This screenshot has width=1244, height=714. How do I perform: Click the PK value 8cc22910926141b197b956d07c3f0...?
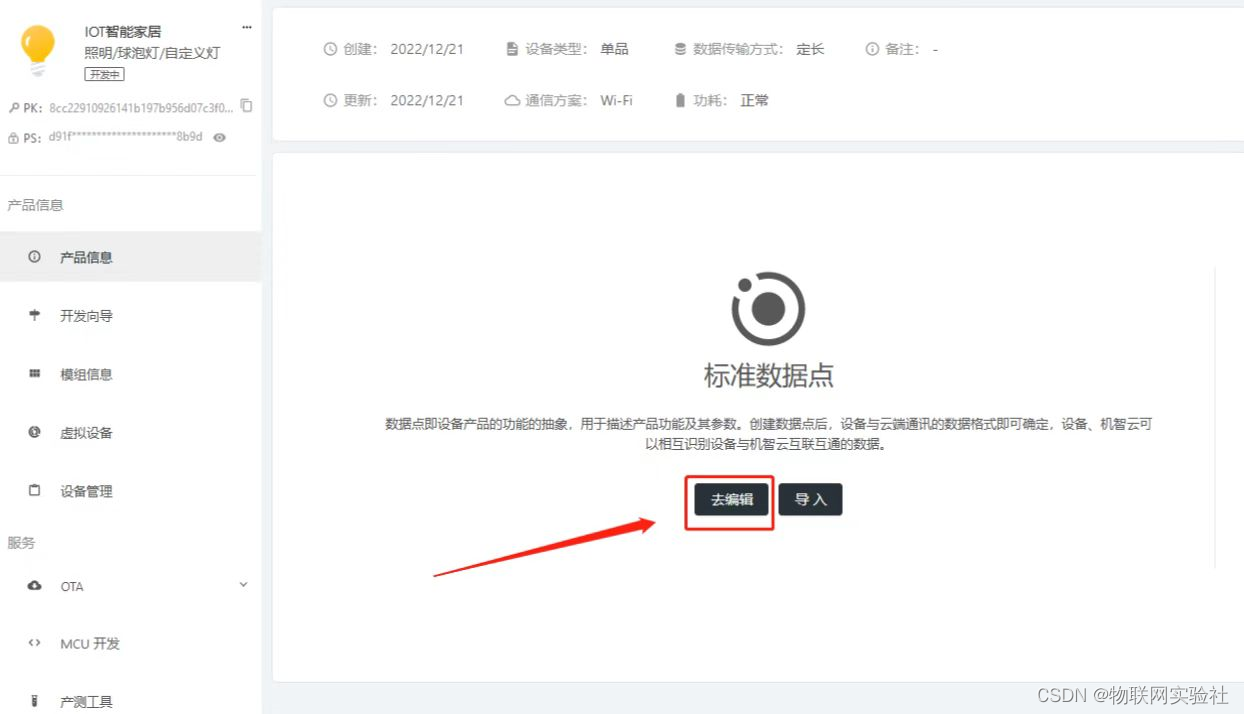tap(140, 107)
